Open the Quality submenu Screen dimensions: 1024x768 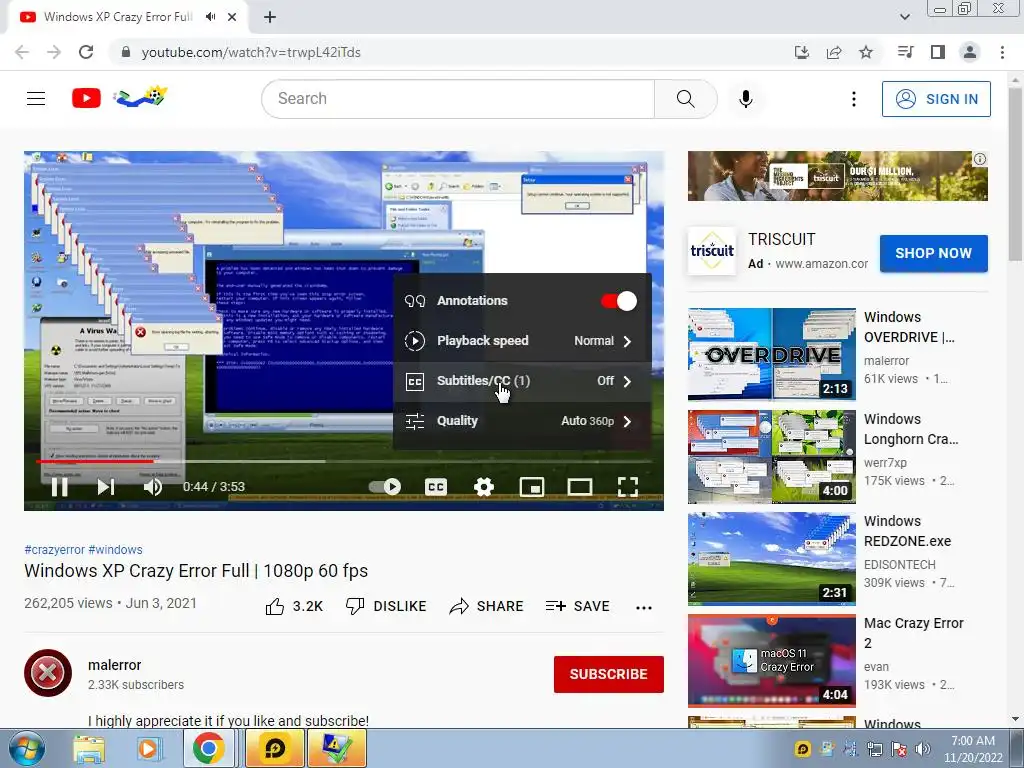(x=522, y=421)
